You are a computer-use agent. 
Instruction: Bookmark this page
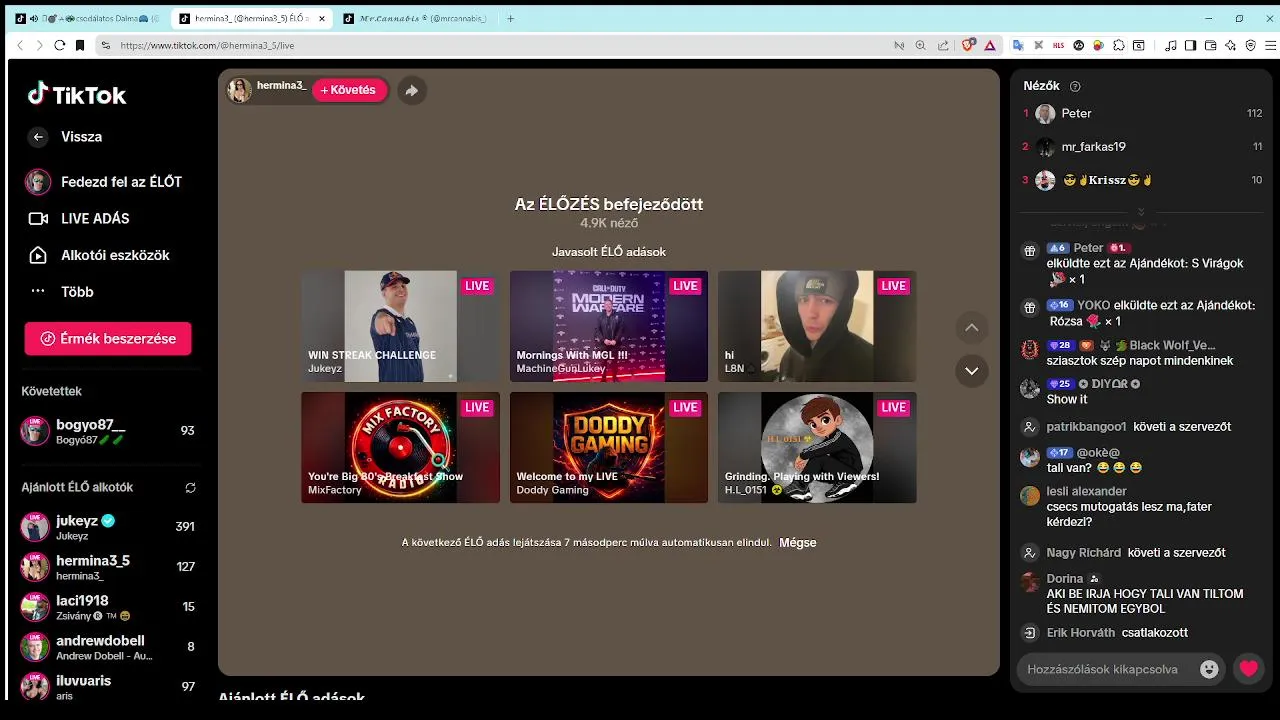point(80,45)
